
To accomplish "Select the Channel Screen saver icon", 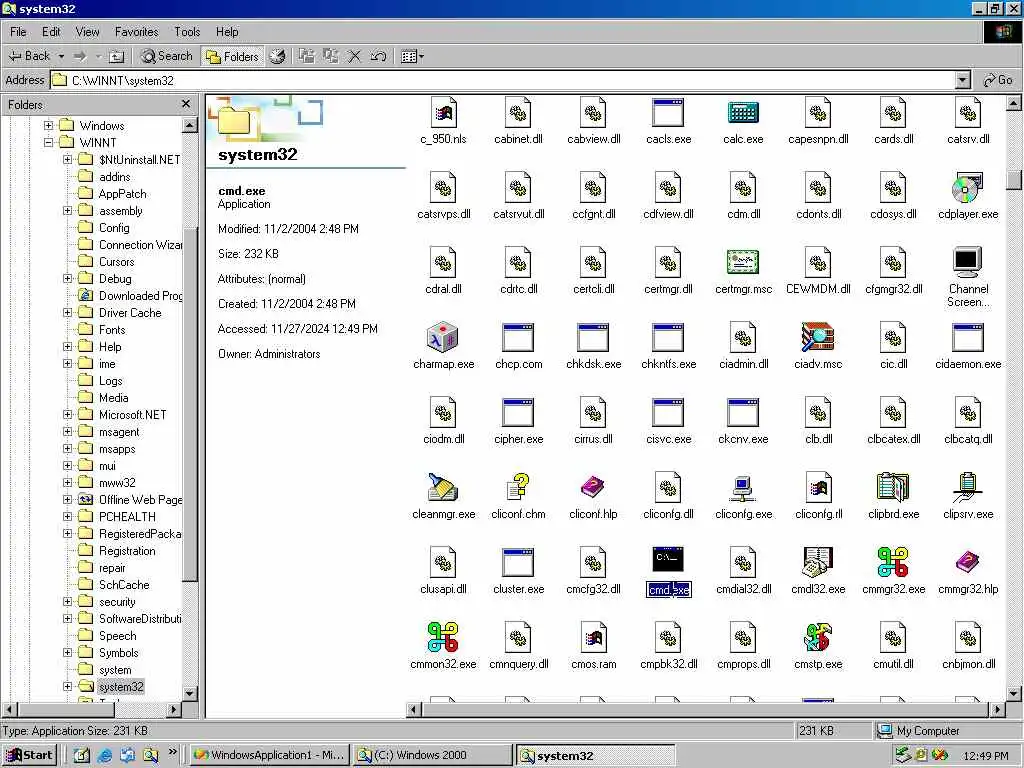I will pos(968,263).
